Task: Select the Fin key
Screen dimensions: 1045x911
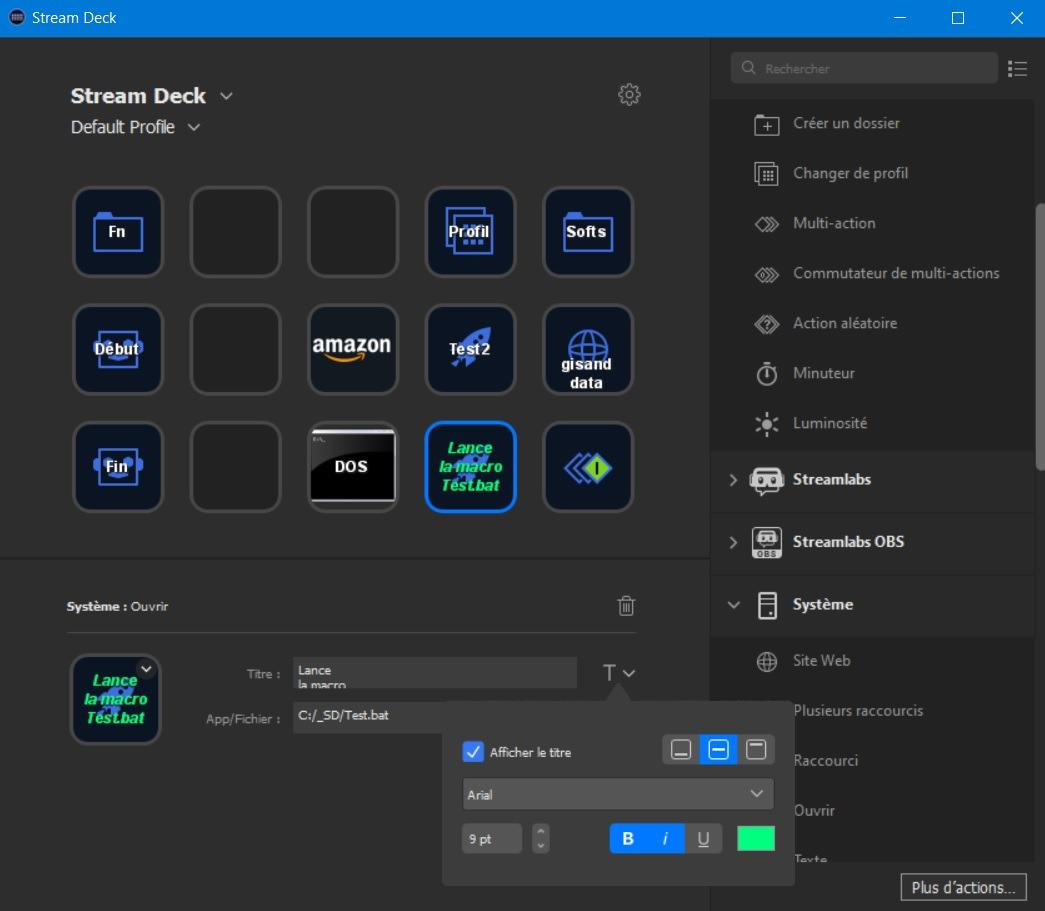Action: (x=118, y=466)
